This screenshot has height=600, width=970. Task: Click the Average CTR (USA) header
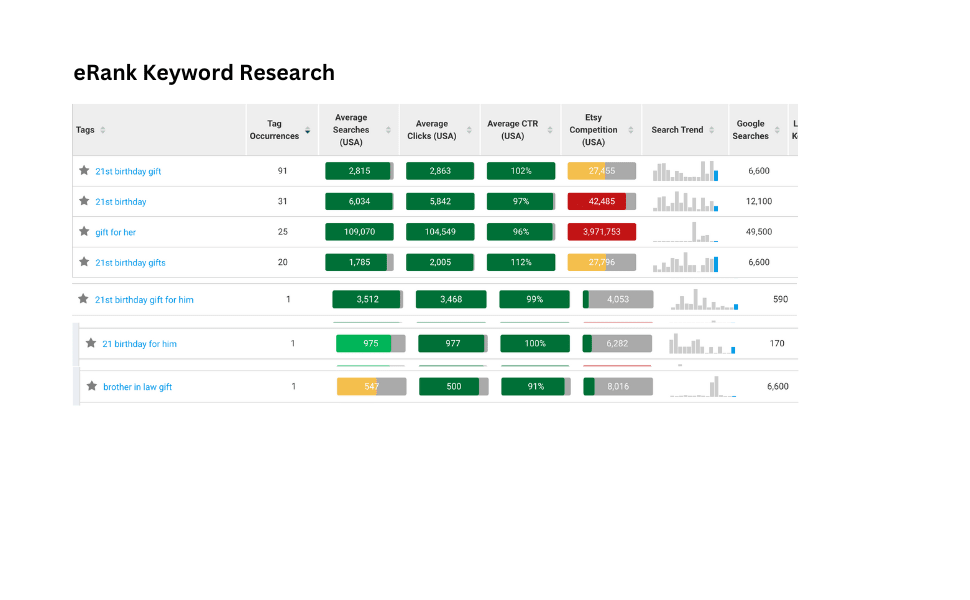(x=520, y=130)
